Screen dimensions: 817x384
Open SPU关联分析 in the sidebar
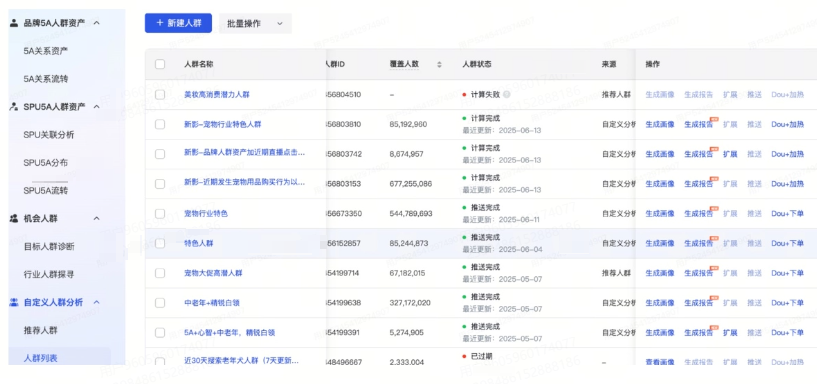(49, 134)
